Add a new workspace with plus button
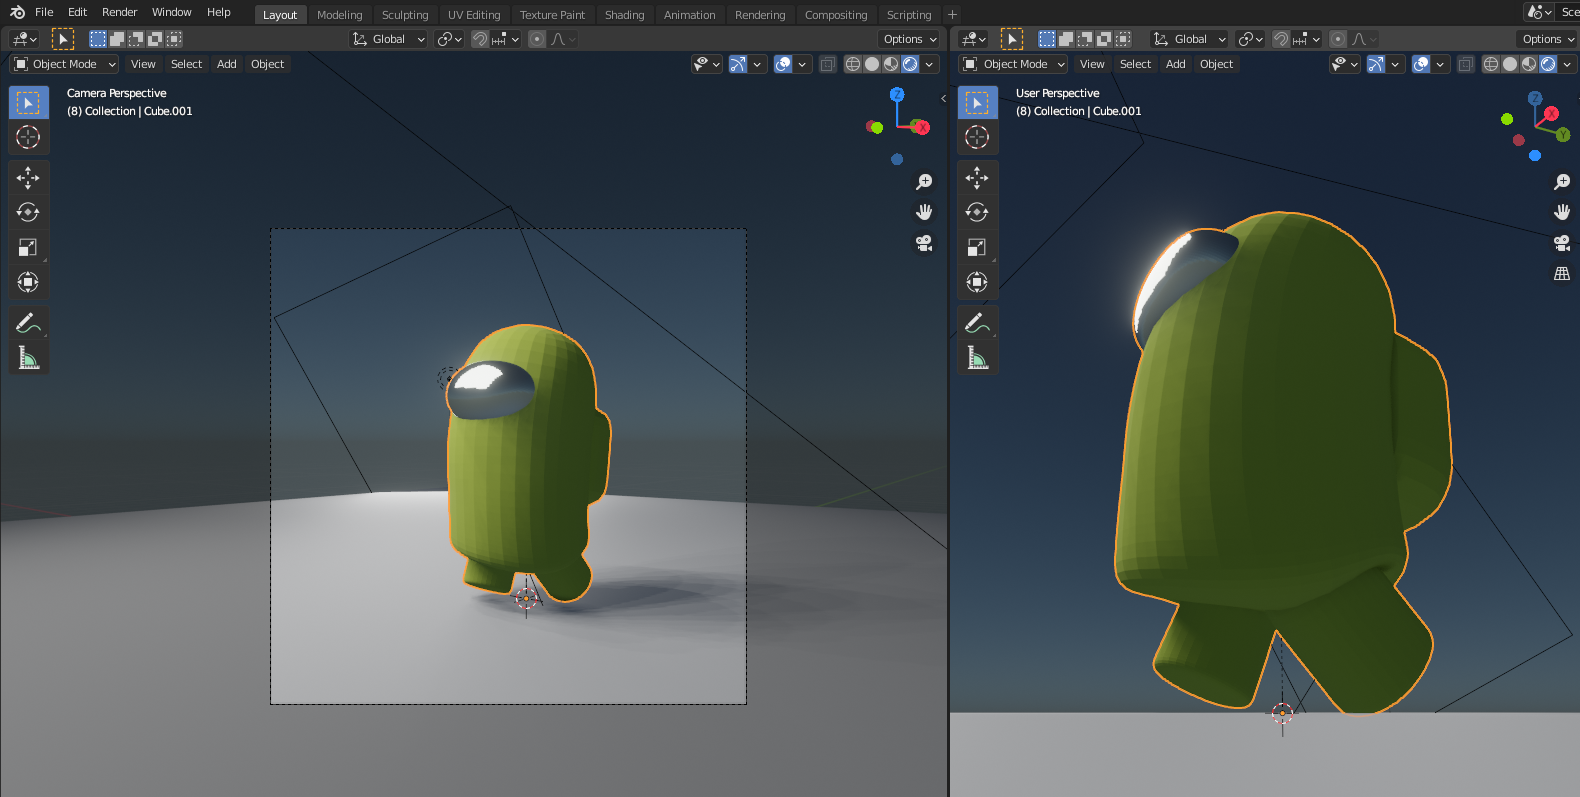The height and width of the screenshot is (797, 1580). (952, 15)
